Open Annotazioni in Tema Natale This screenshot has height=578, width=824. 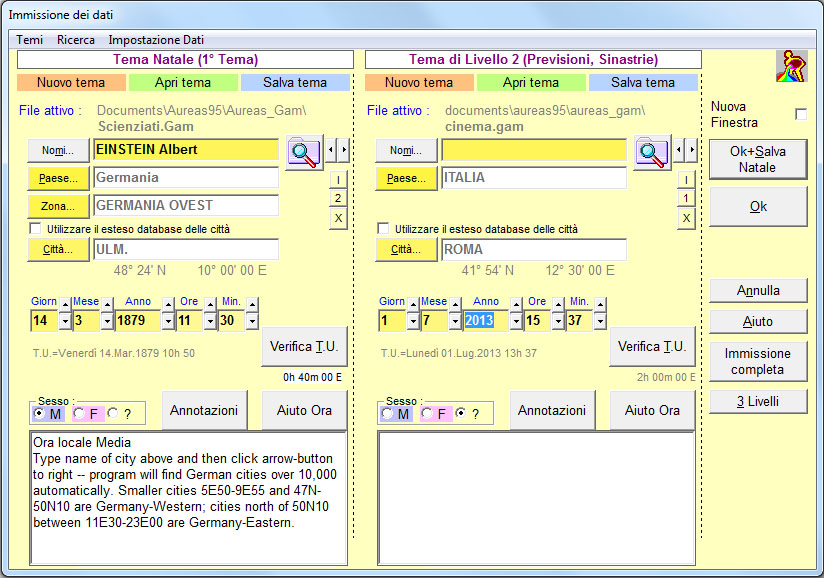click(204, 410)
